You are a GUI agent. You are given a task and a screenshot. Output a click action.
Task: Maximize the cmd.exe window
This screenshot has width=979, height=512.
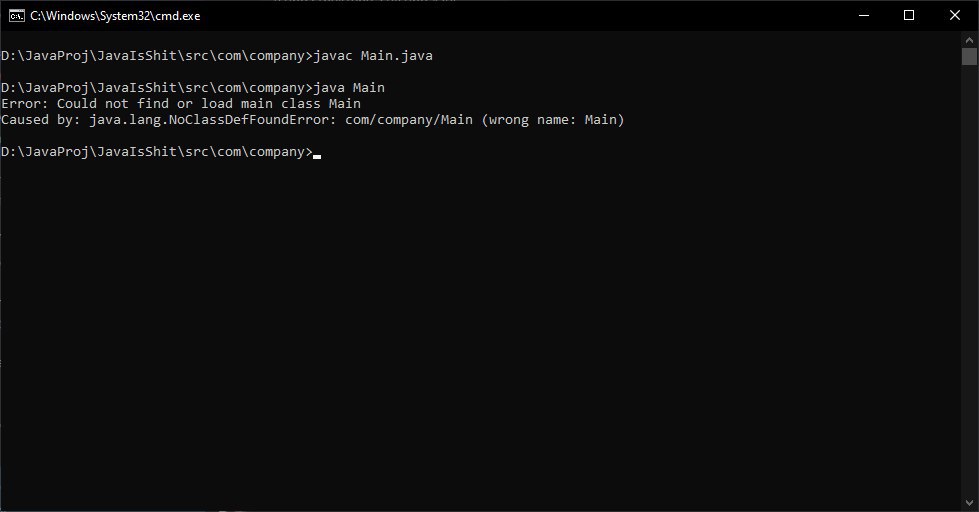pos(909,16)
